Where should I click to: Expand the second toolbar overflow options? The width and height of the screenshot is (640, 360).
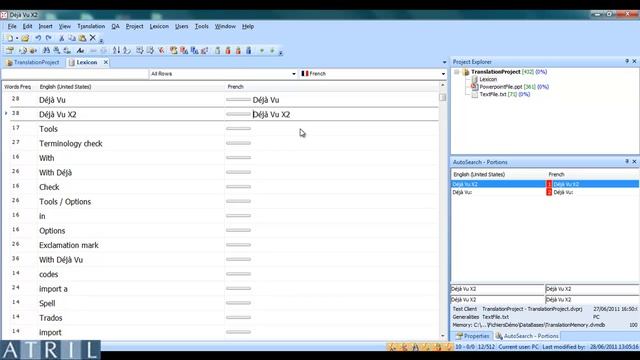coord(281,53)
